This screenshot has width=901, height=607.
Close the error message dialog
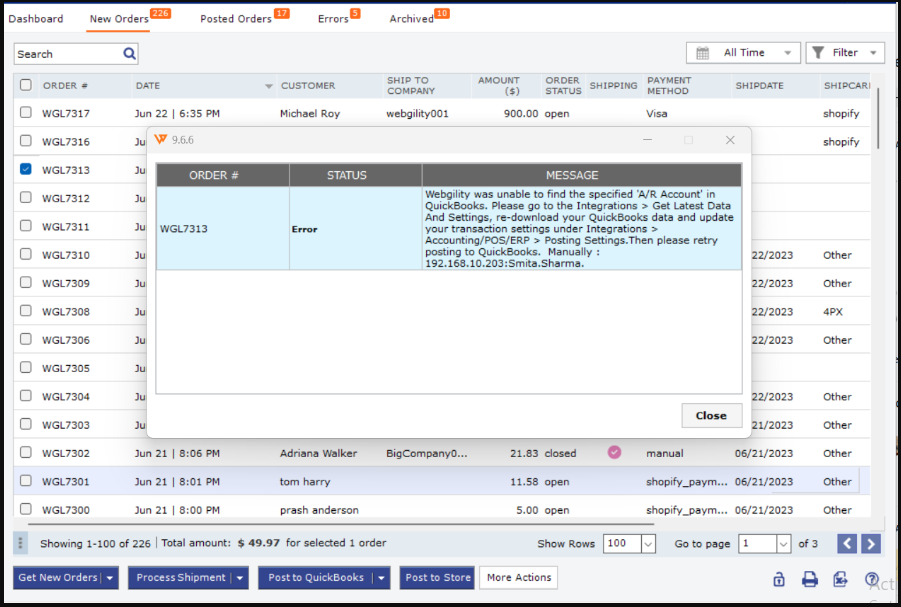[x=711, y=416]
